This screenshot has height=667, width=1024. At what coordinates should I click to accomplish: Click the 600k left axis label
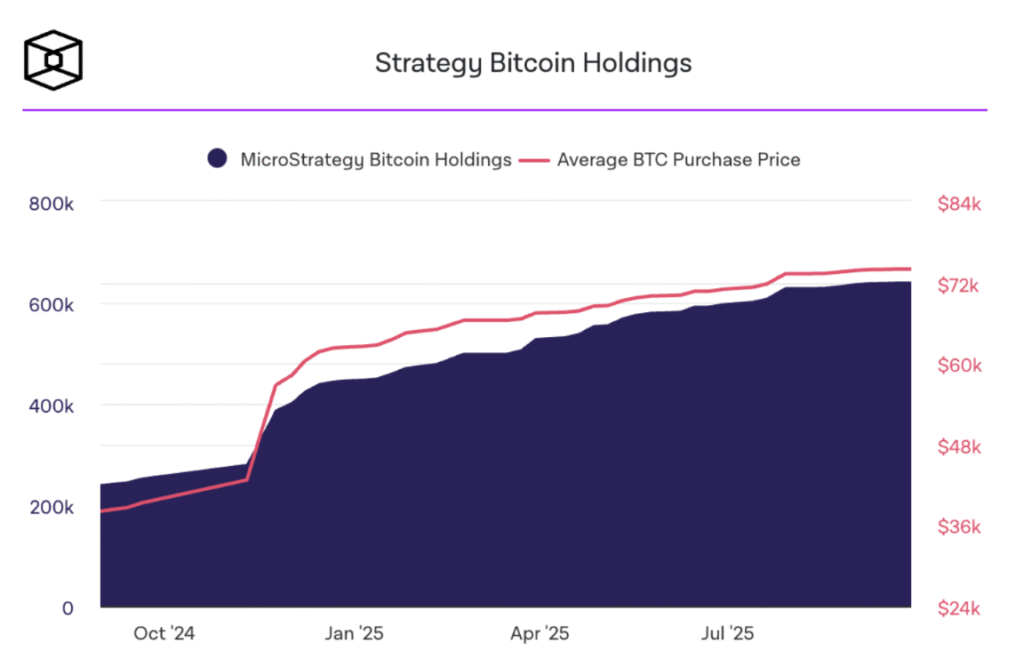(51, 305)
